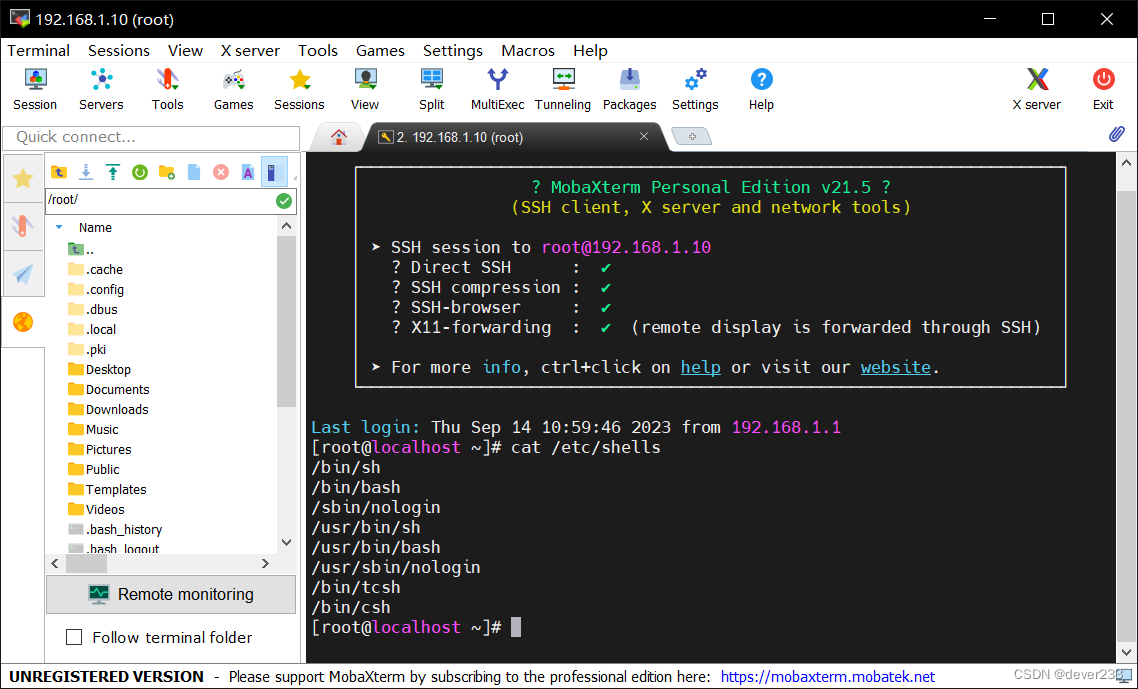
Task: Create new file in SFTP browser
Action: click(194, 172)
